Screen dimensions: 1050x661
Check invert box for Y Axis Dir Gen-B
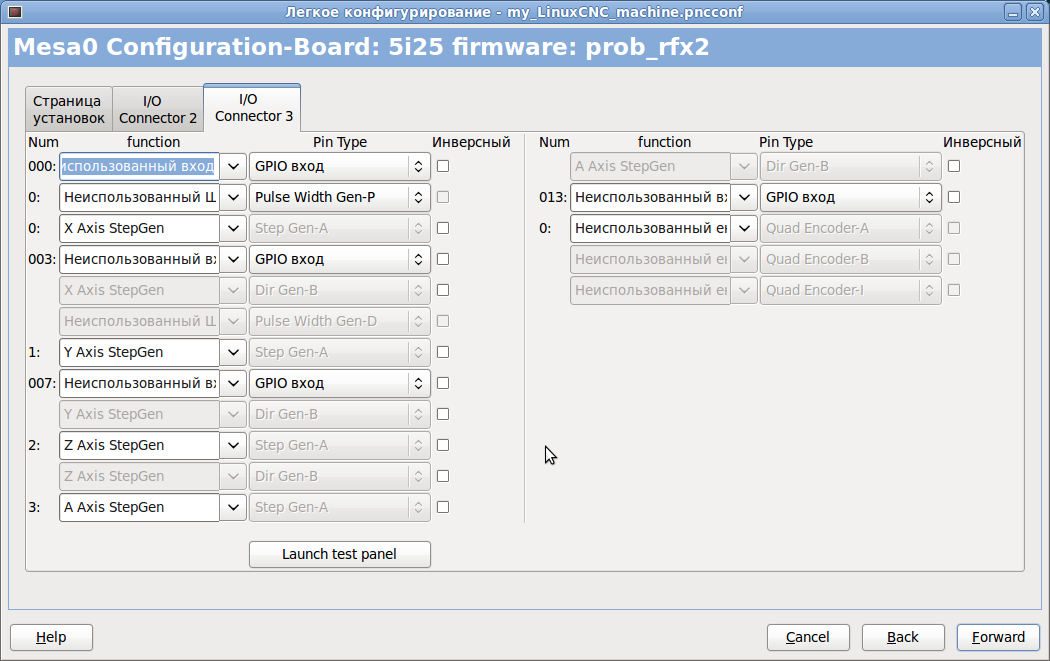tap(443, 414)
